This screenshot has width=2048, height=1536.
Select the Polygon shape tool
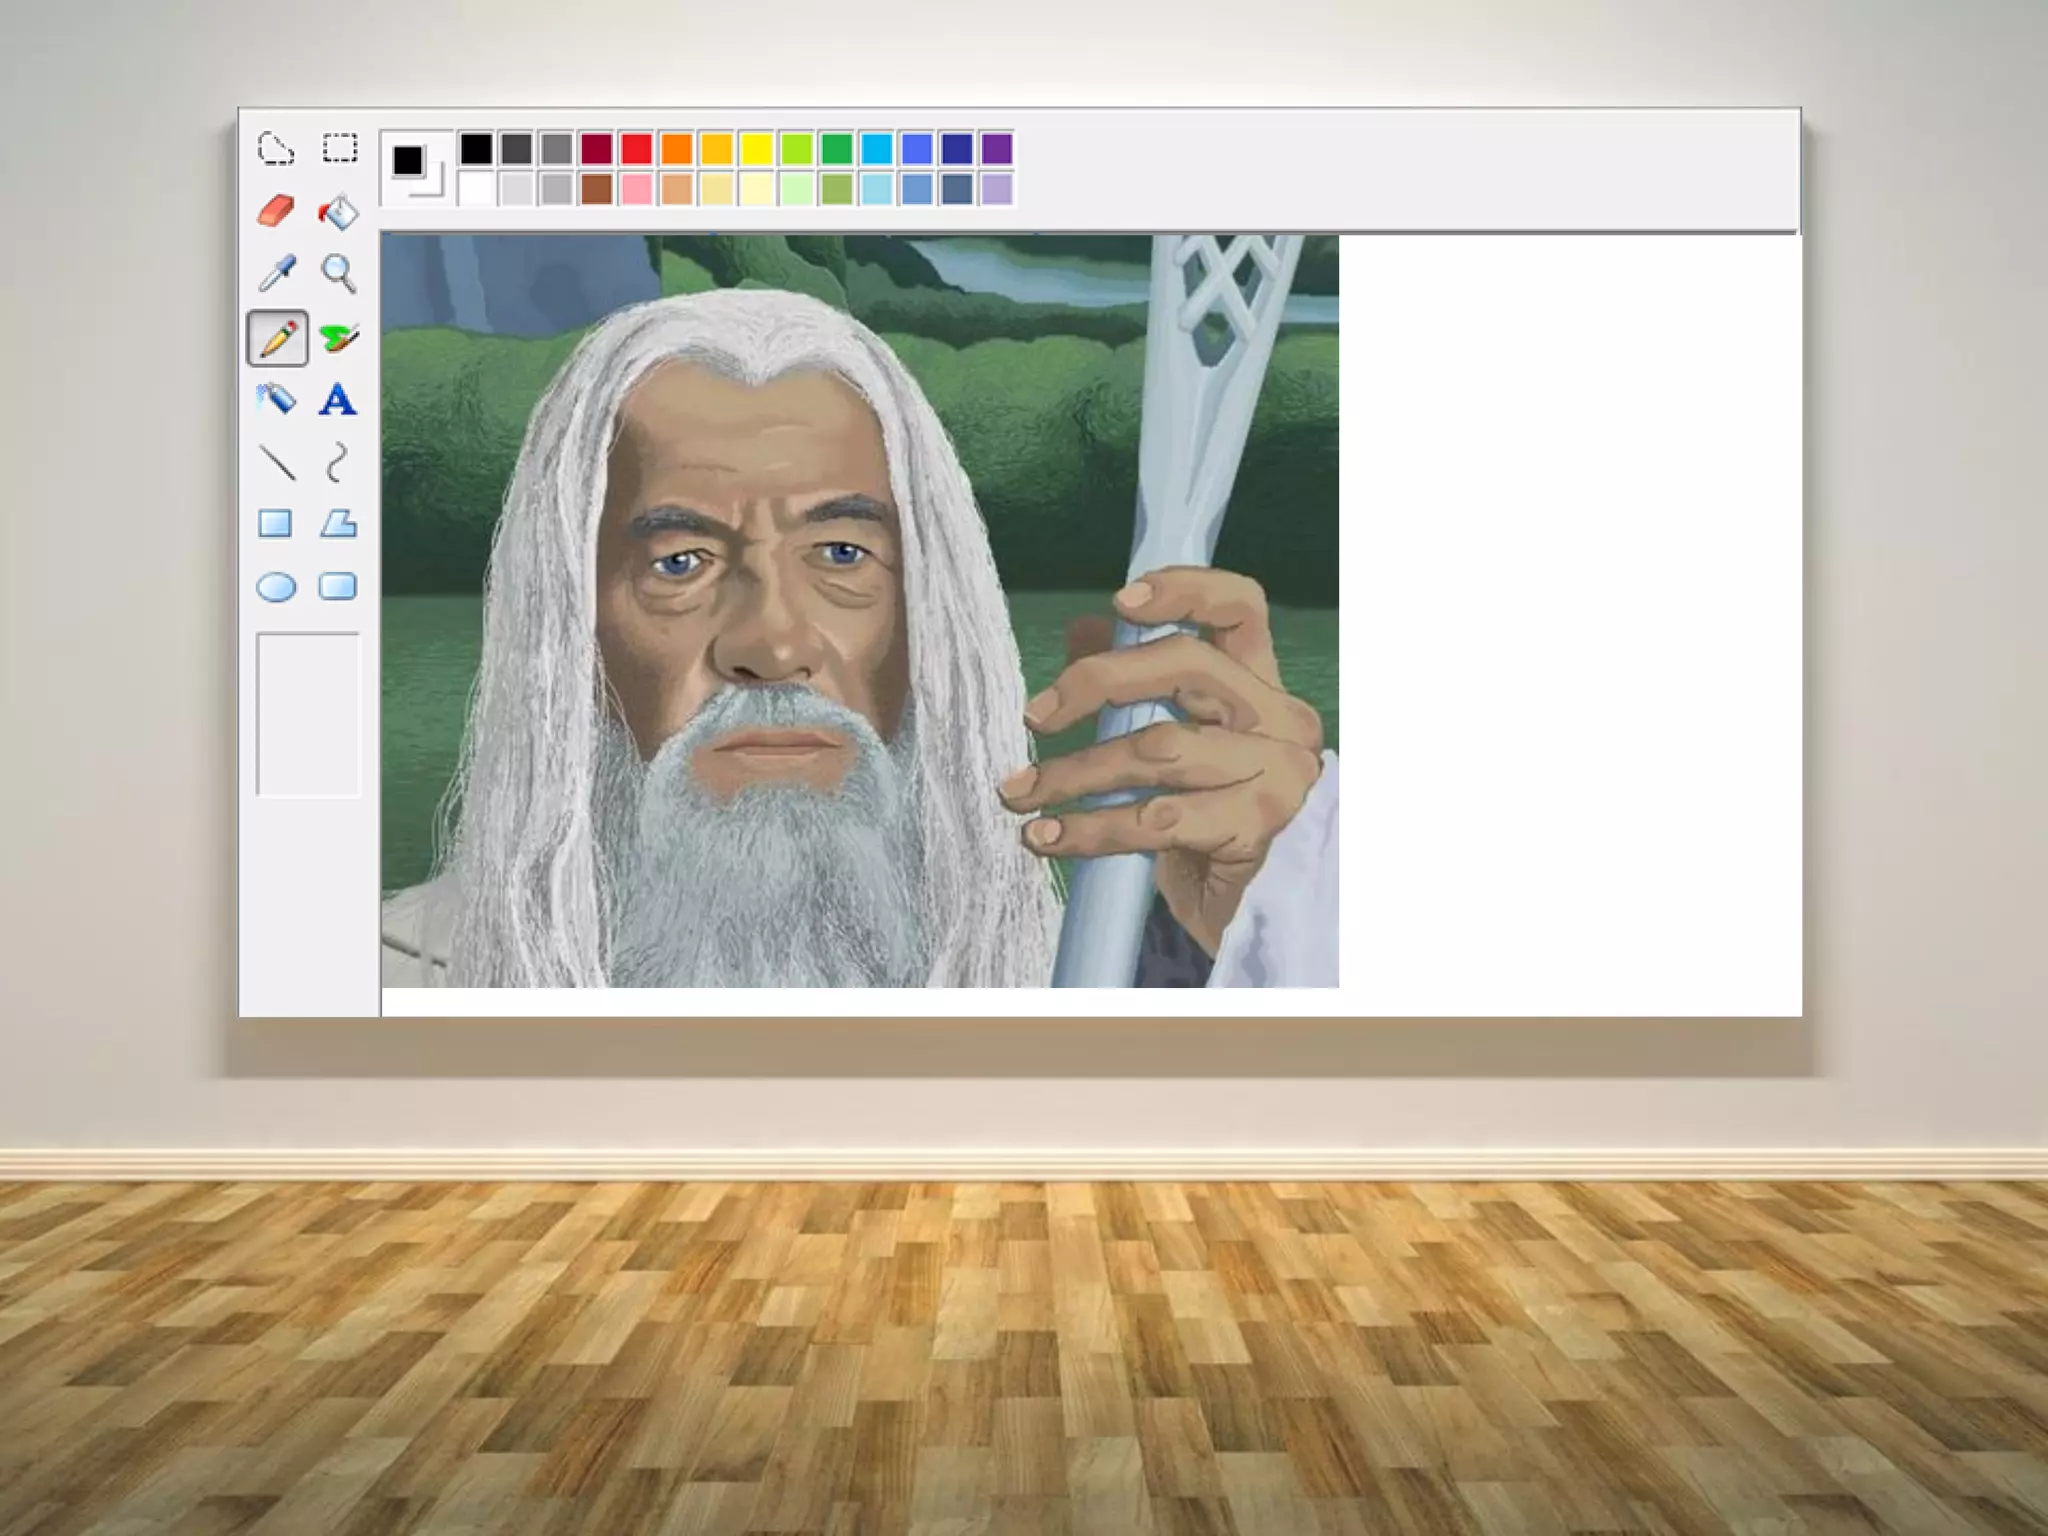tap(338, 524)
